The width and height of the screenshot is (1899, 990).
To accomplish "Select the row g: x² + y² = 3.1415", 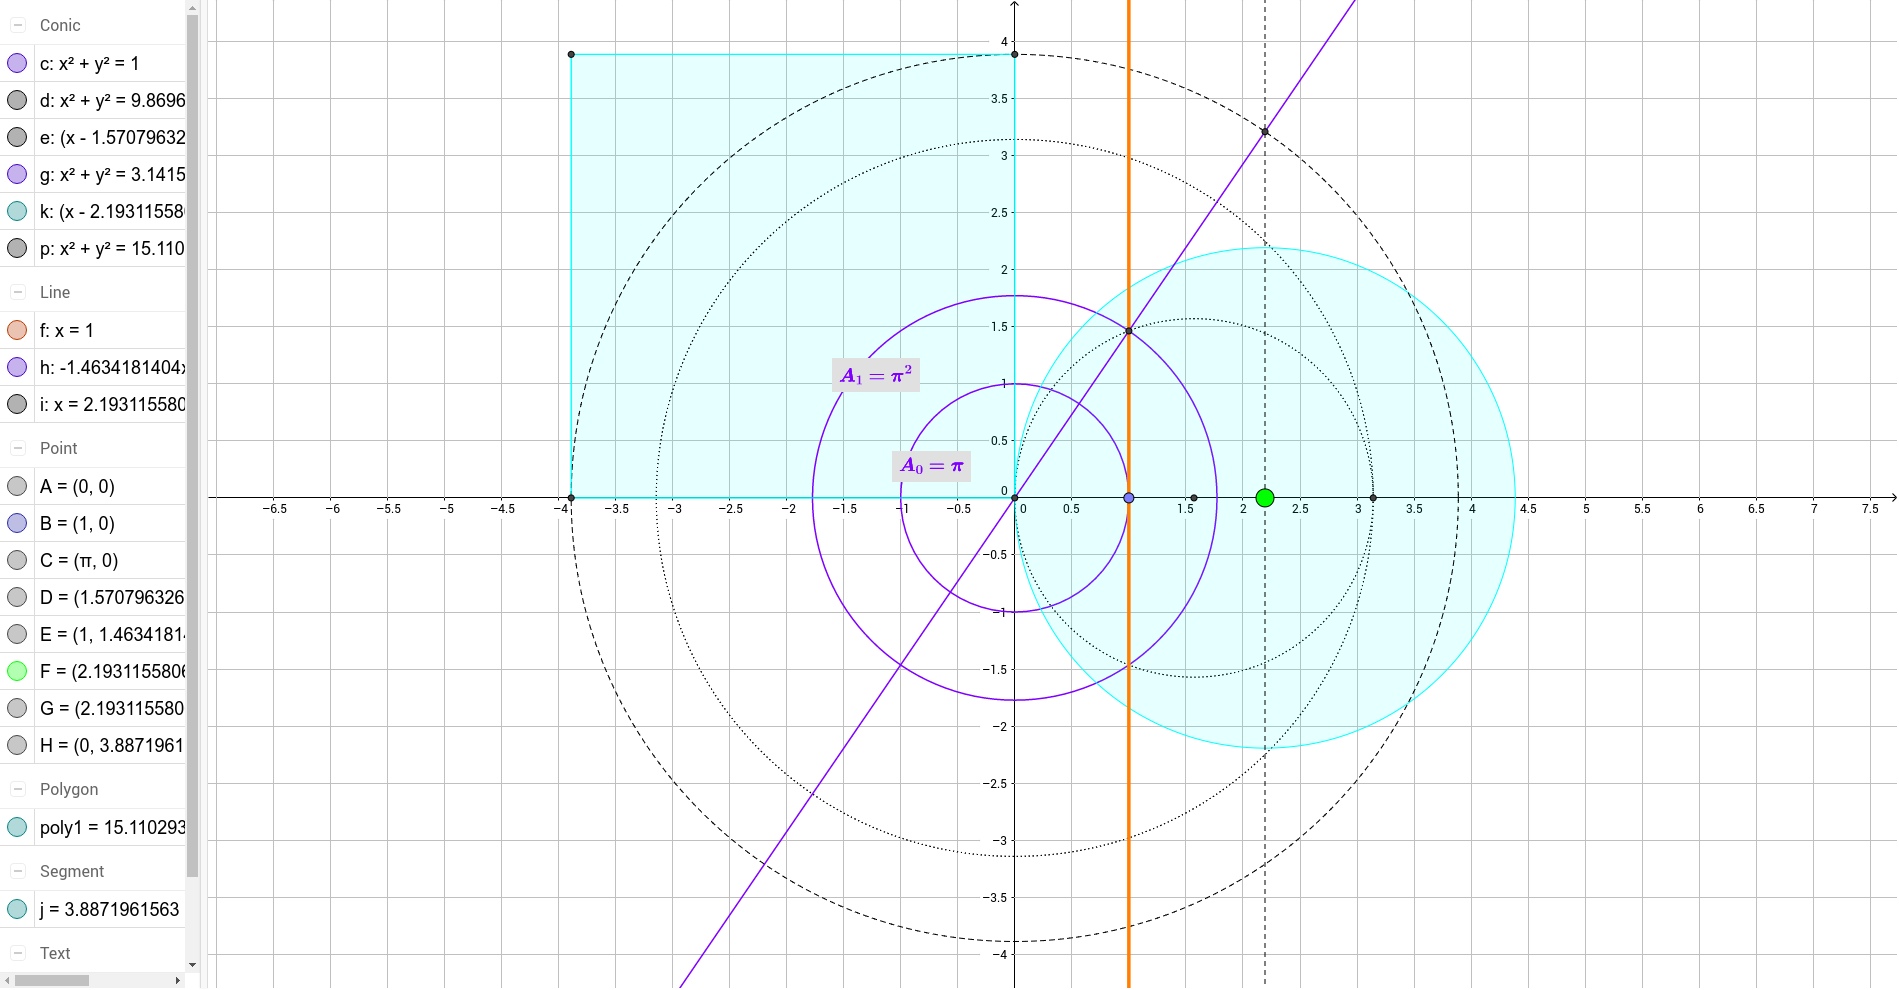I will (93, 174).
